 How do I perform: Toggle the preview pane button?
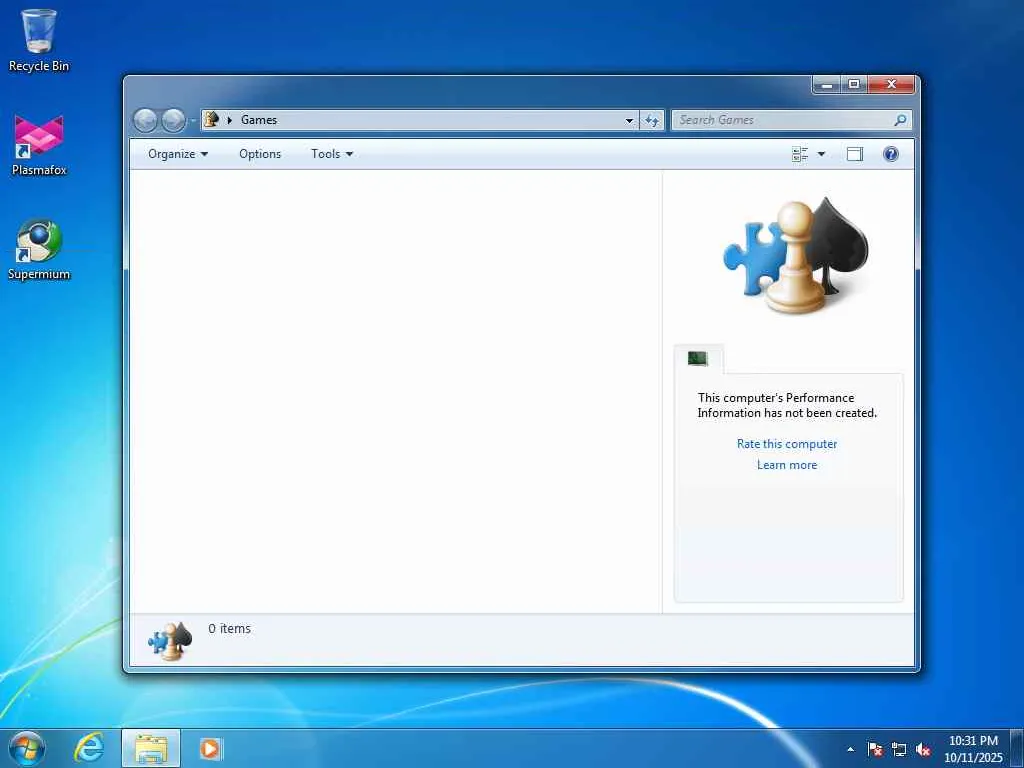(x=854, y=154)
